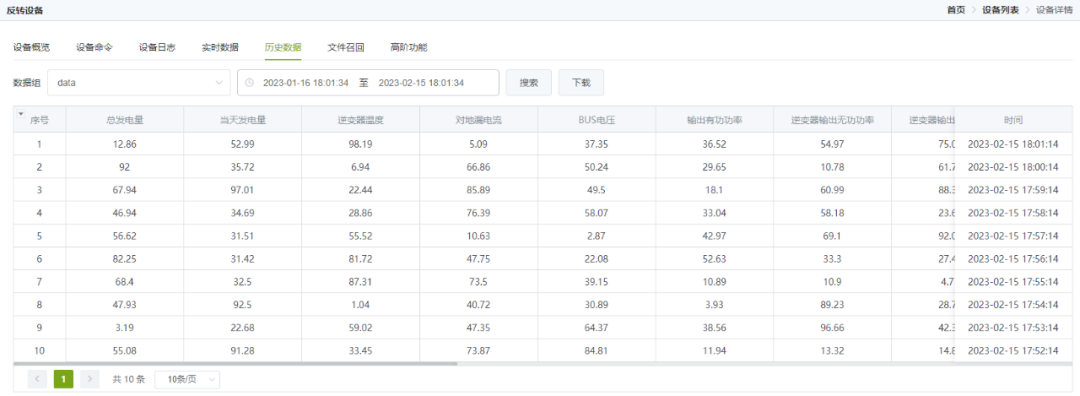Select time cell 2023-02-15 18:00:14
This screenshot has height=396, width=1080.
tap(1013, 167)
